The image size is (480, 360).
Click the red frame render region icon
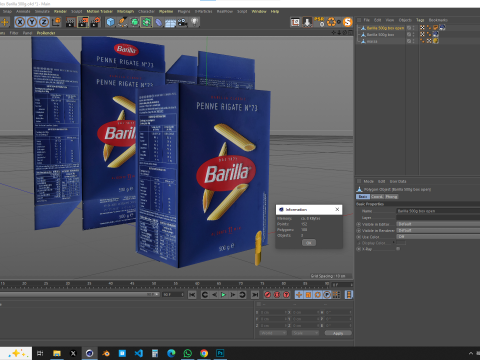pyautogui.click(x=295, y=22)
